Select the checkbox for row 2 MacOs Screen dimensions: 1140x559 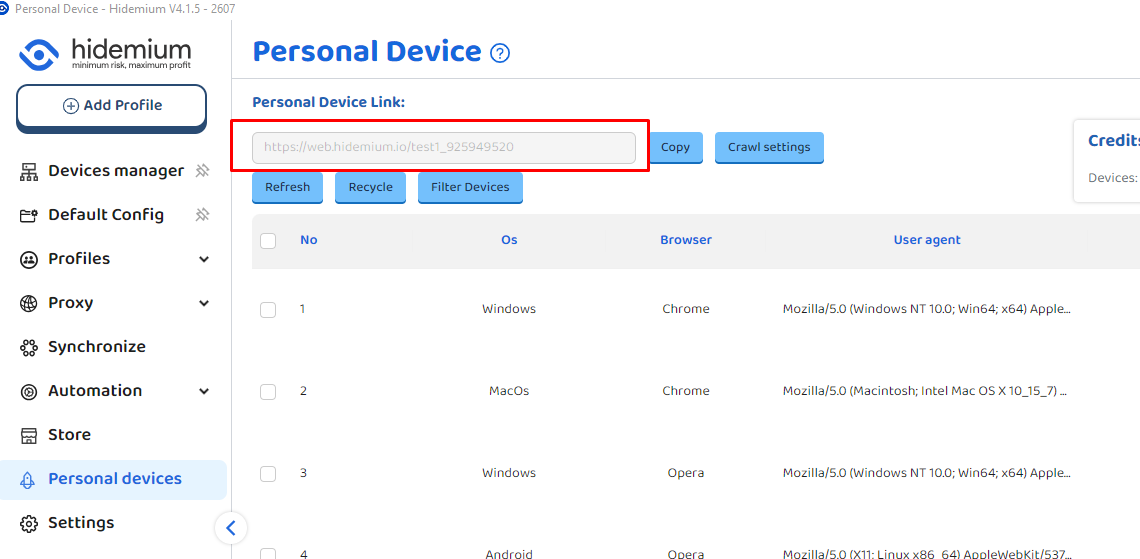click(x=268, y=392)
